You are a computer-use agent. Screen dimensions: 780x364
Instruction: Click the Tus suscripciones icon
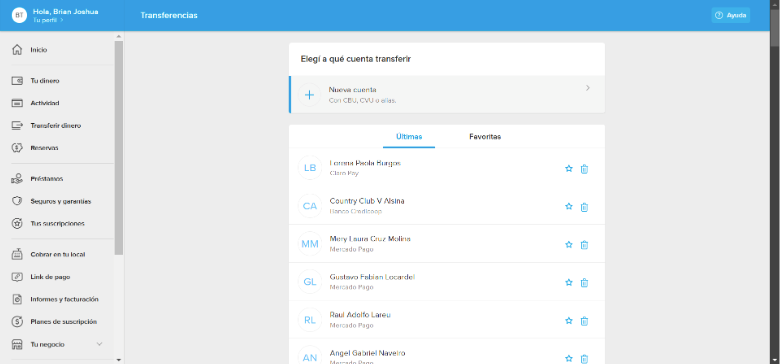pyautogui.click(x=17, y=223)
